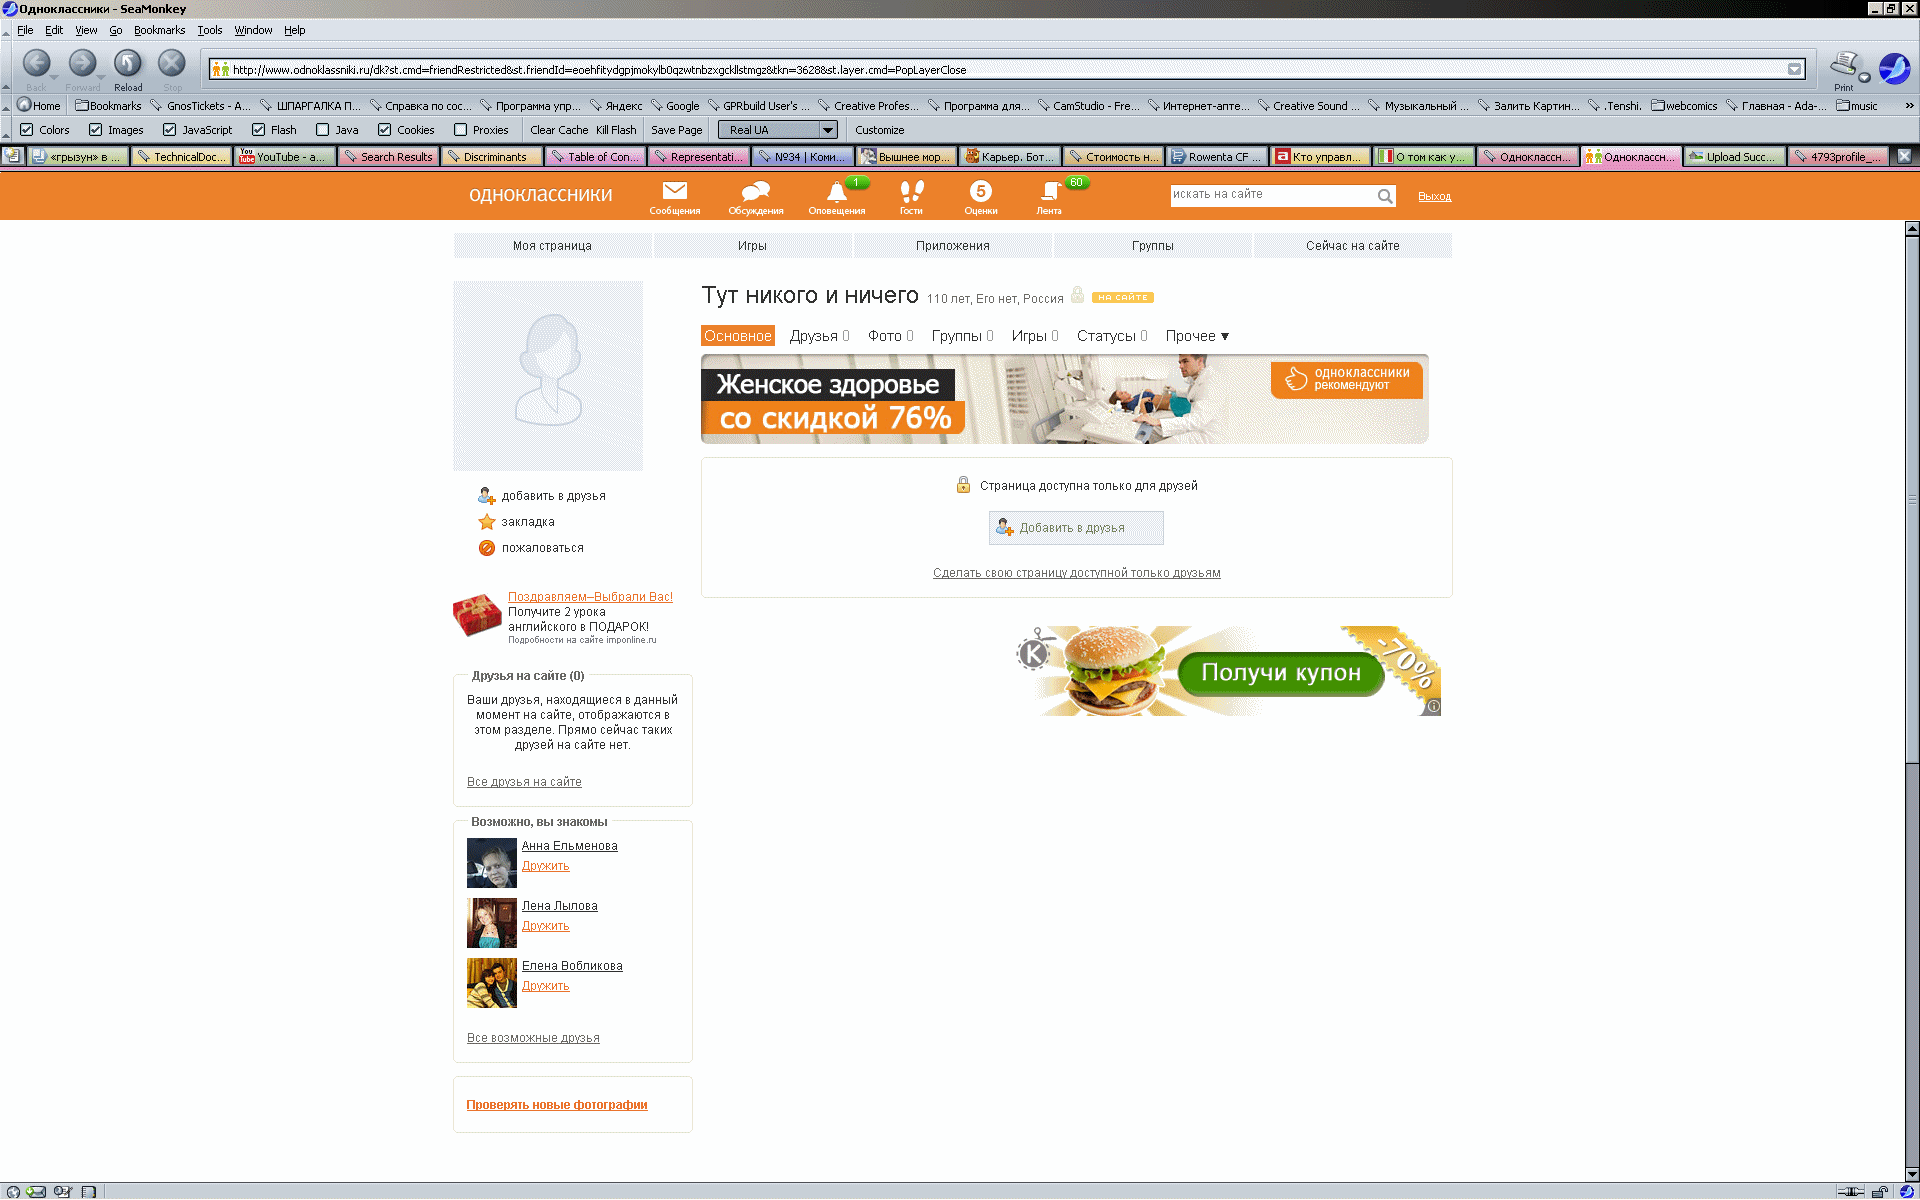Click the site search input field
This screenshot has width=1920, height=1200.
click(x=1272, y=195)
